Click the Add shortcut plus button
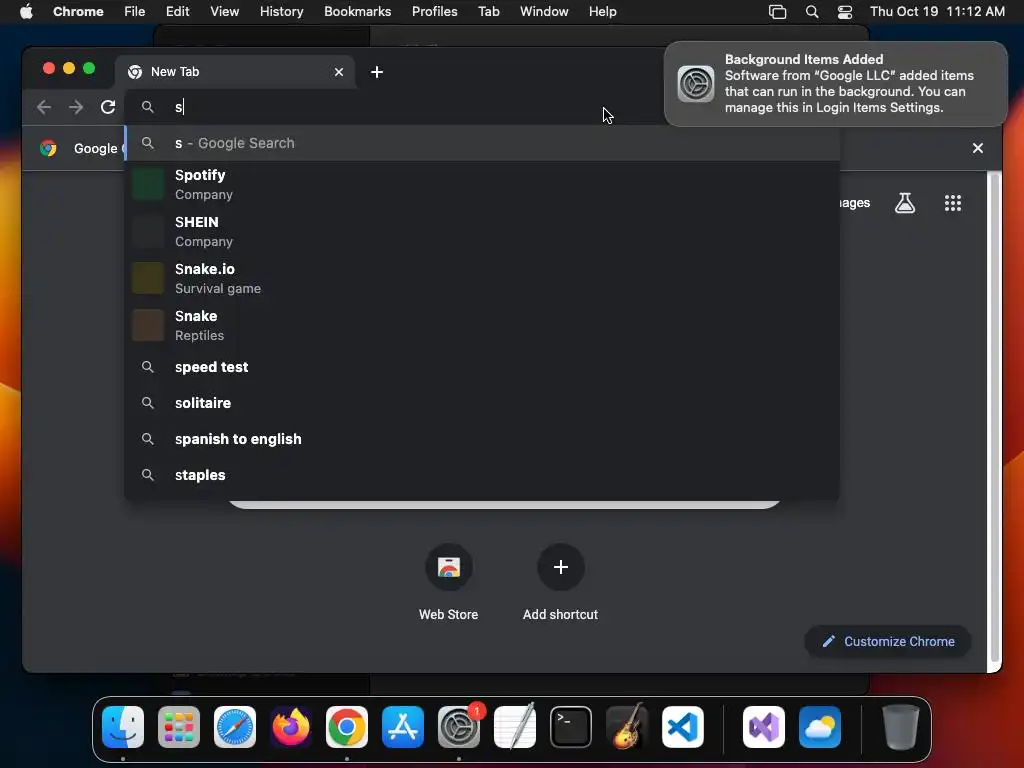The image size is (1024, 768). [x=560, y=567]
